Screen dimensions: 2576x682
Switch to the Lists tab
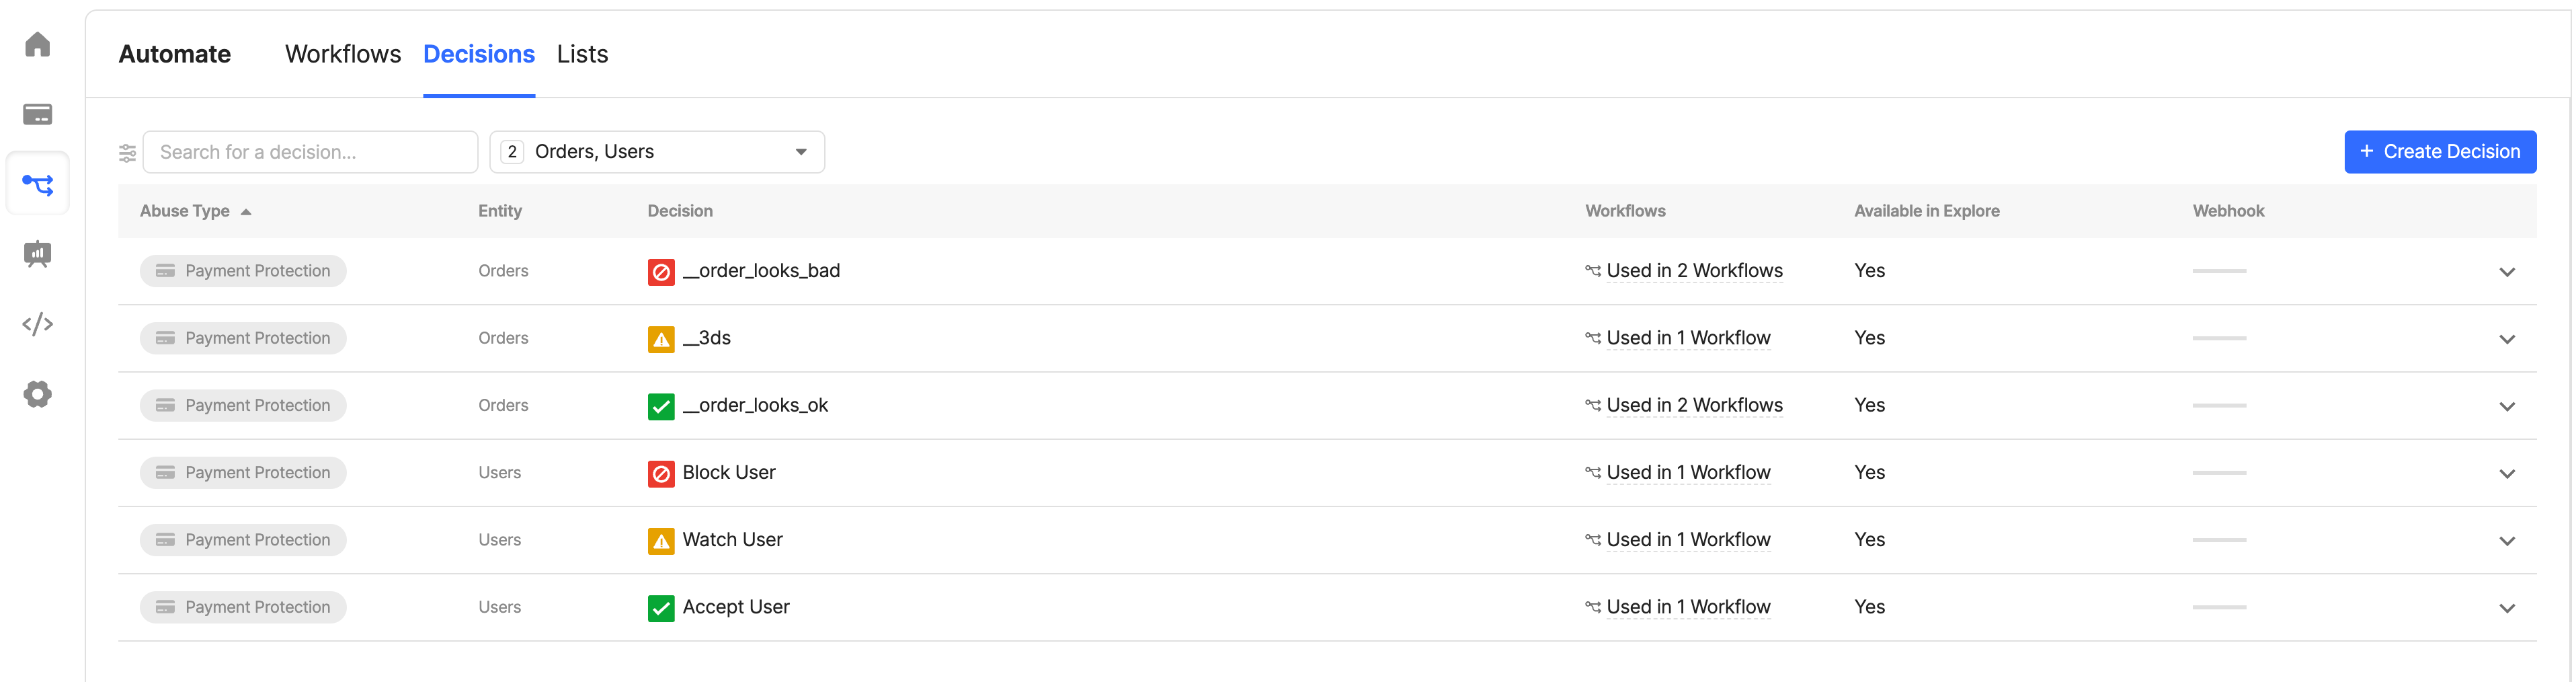[582, 54]
